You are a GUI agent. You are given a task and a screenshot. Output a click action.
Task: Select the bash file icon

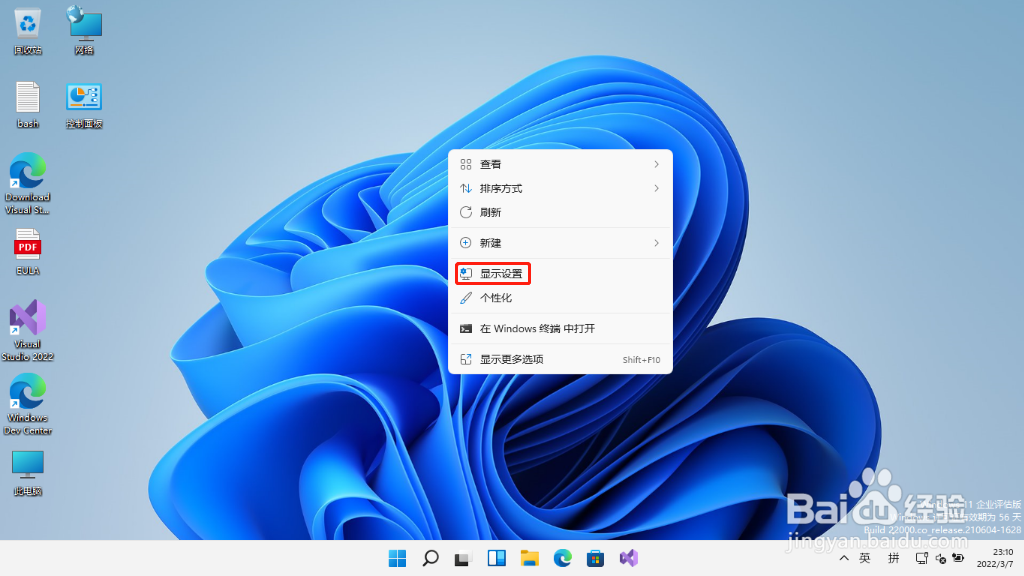click(x=27, y=104)
